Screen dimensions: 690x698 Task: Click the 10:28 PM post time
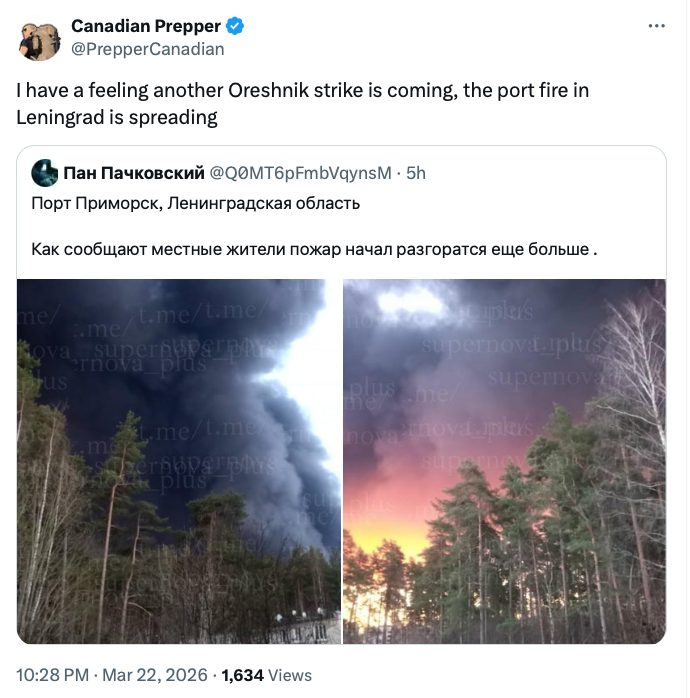tap(52, 675)
